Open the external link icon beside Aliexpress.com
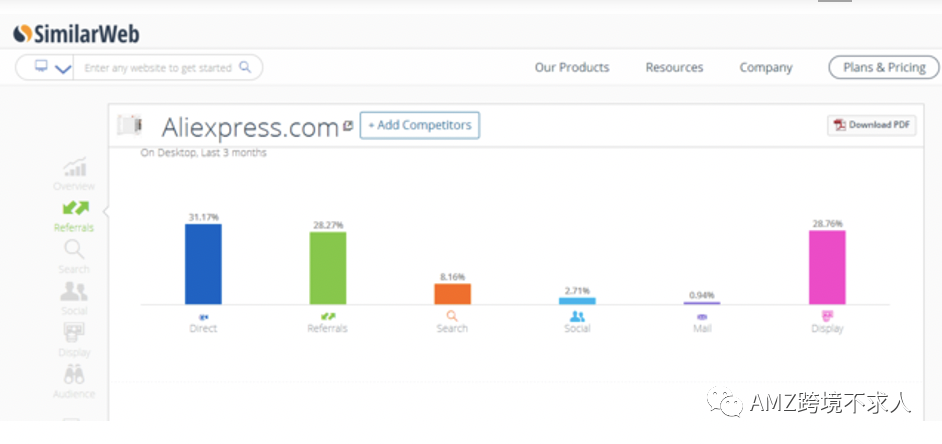The image size is (942, 444). tap(348, 126)
